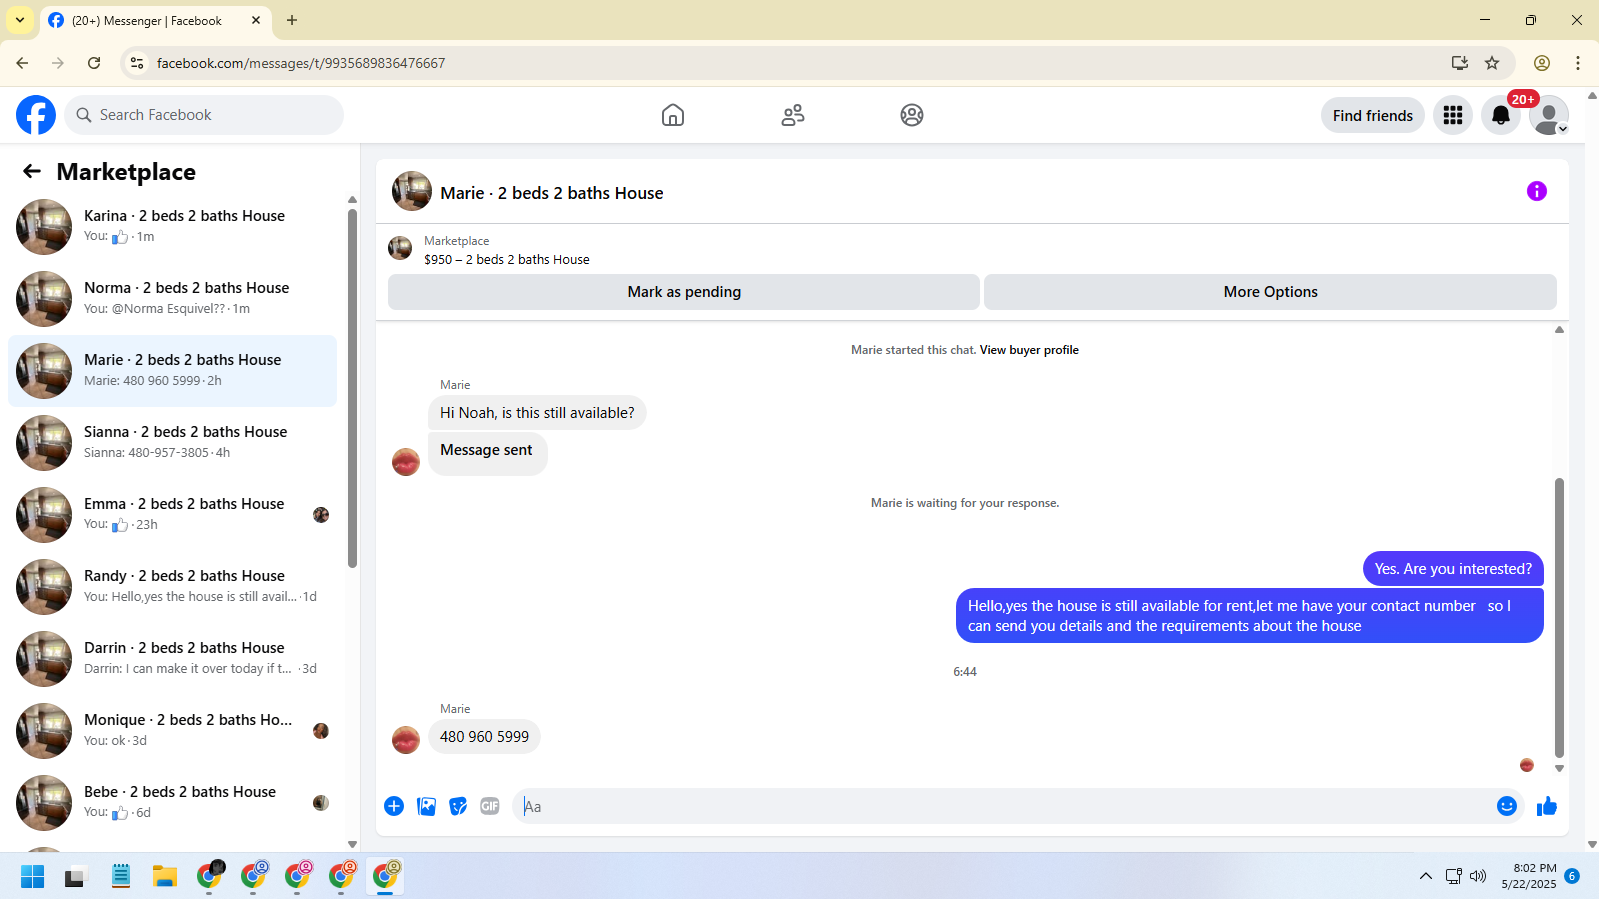Open Monique's conversation in the list

(x=172, y=731)
